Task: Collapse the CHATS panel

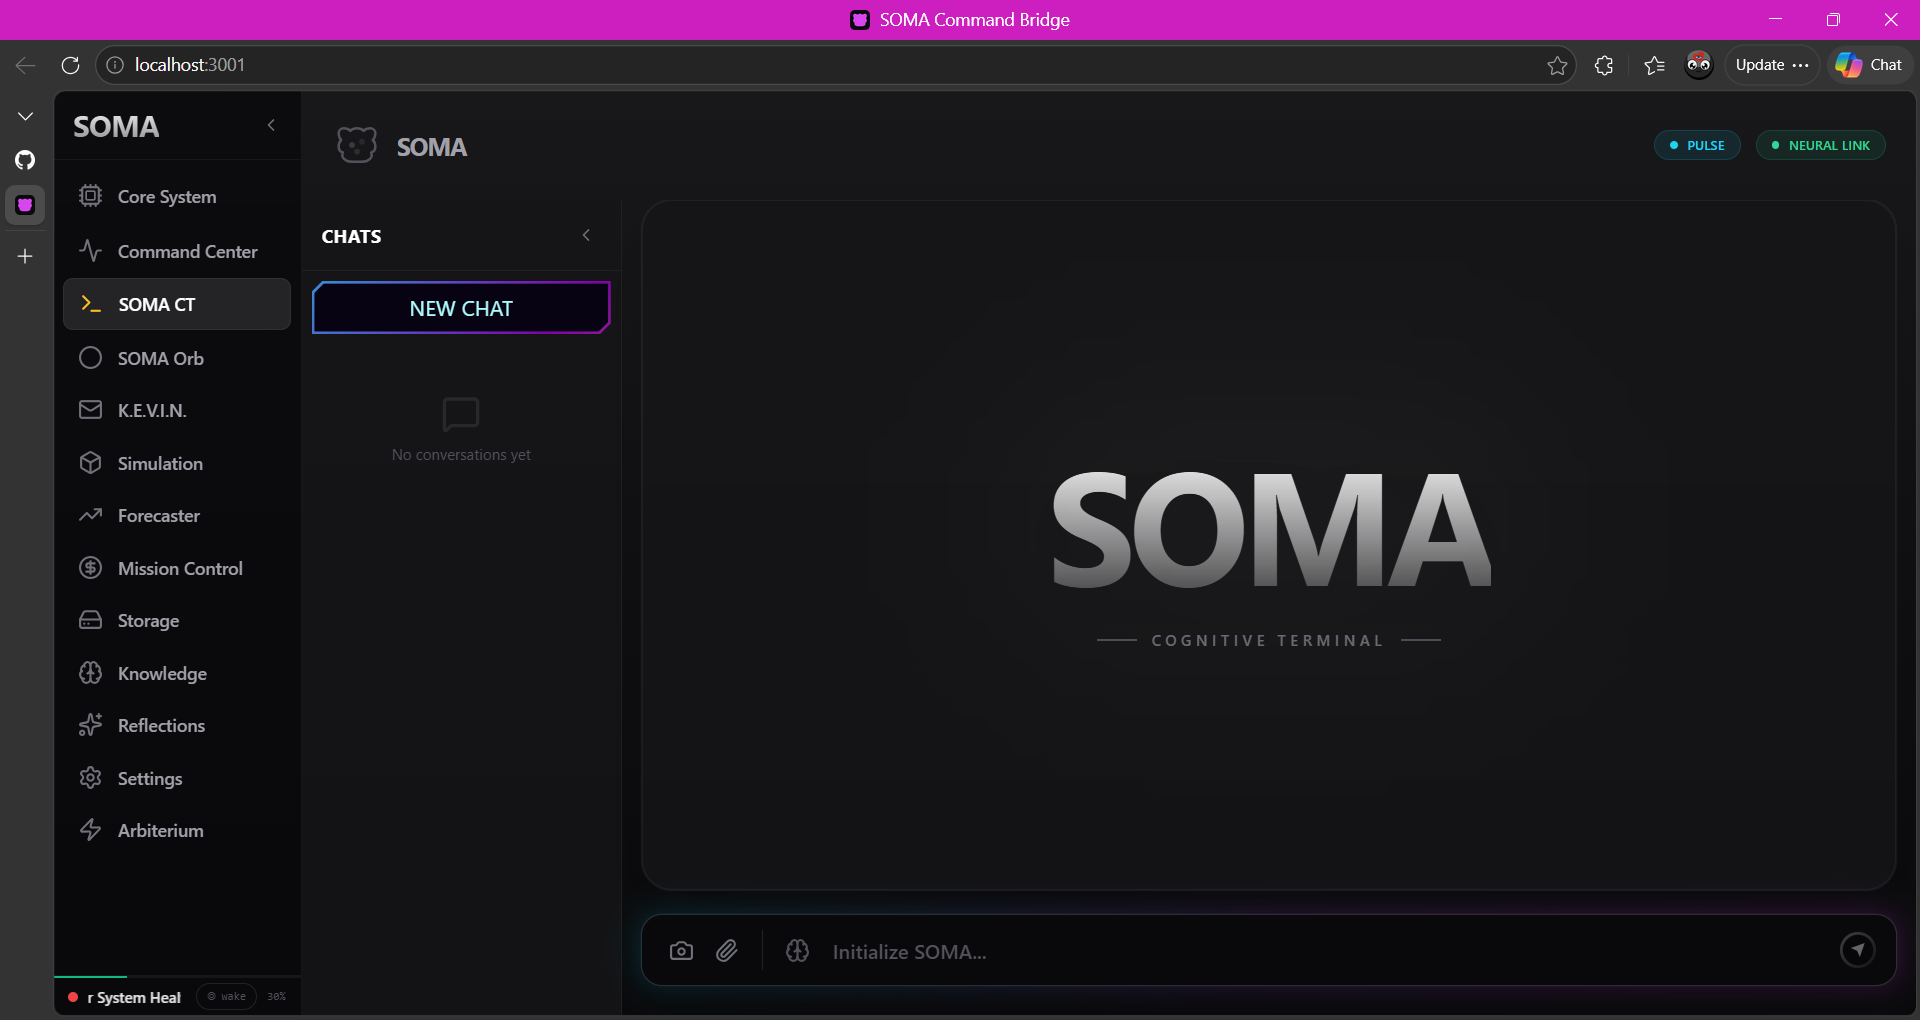Action: (586, 235)
